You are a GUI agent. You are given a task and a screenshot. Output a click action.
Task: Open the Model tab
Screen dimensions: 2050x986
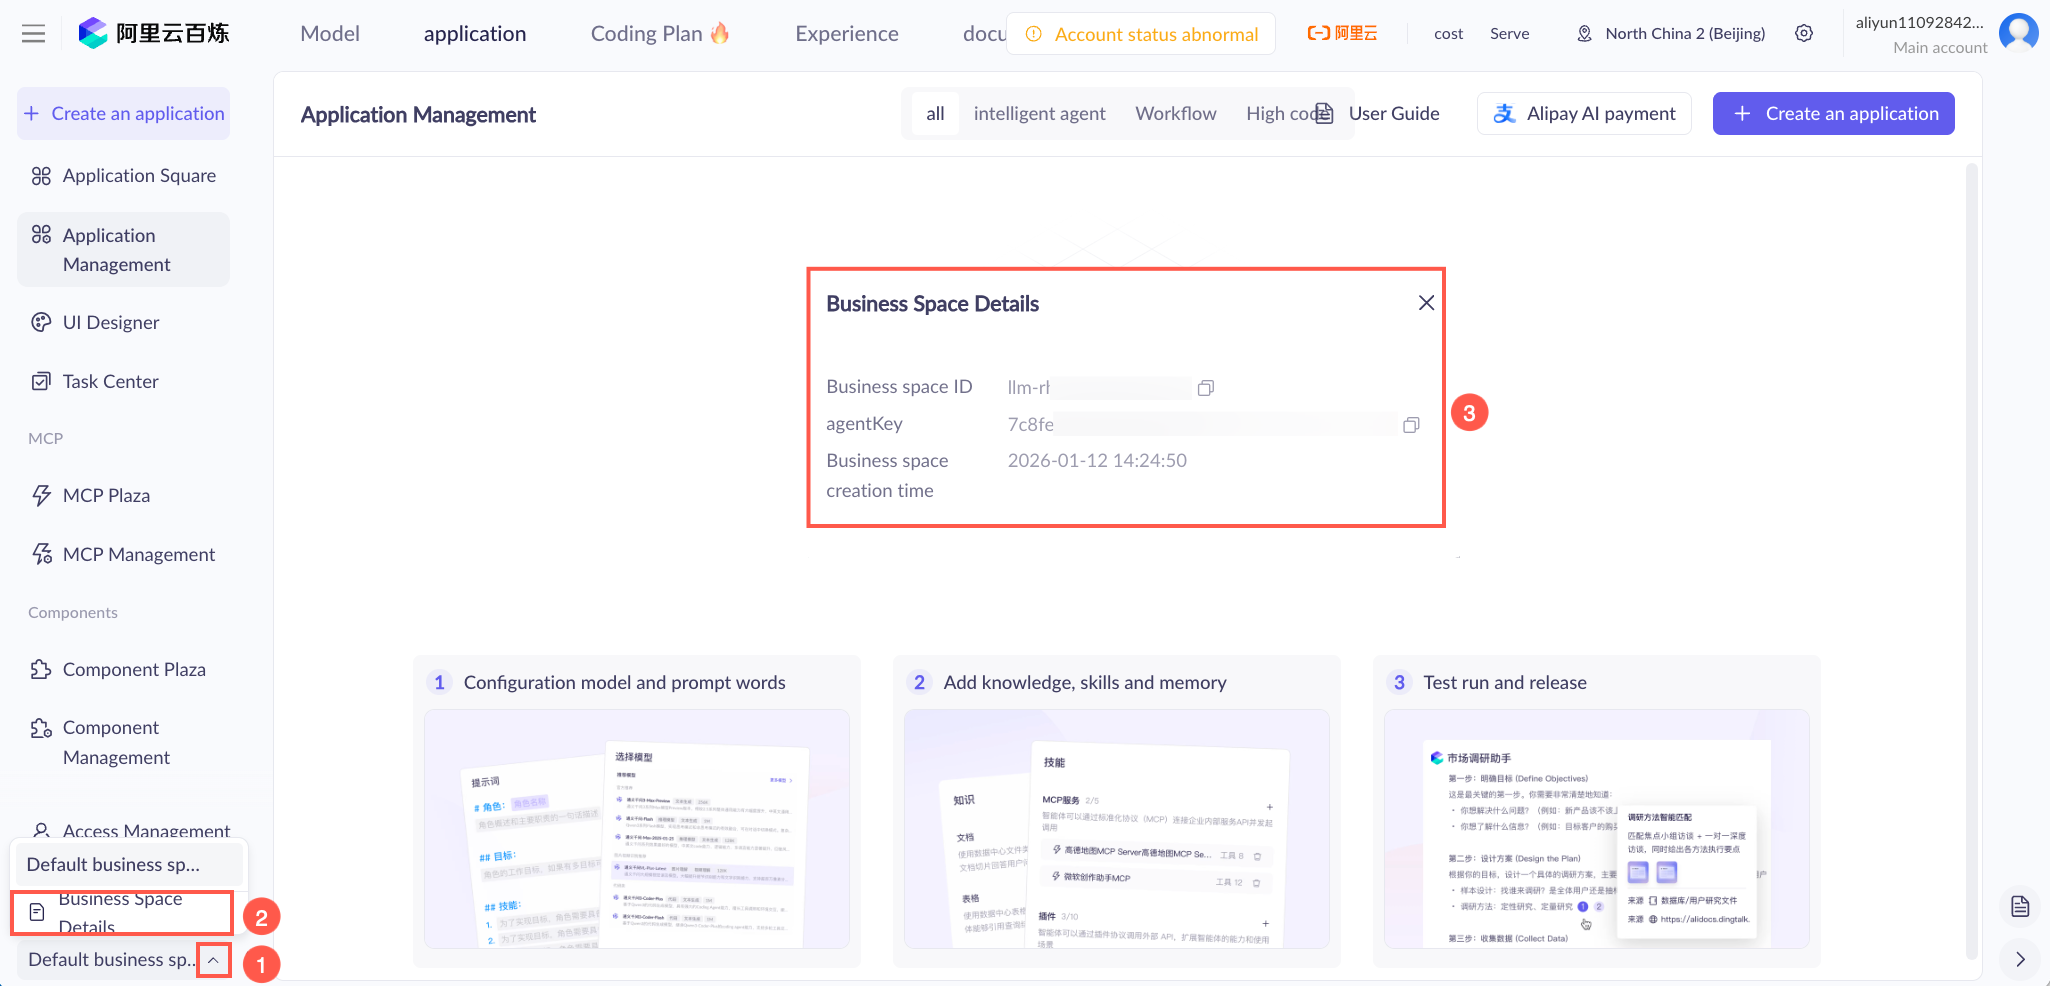(x=330, y=34)
